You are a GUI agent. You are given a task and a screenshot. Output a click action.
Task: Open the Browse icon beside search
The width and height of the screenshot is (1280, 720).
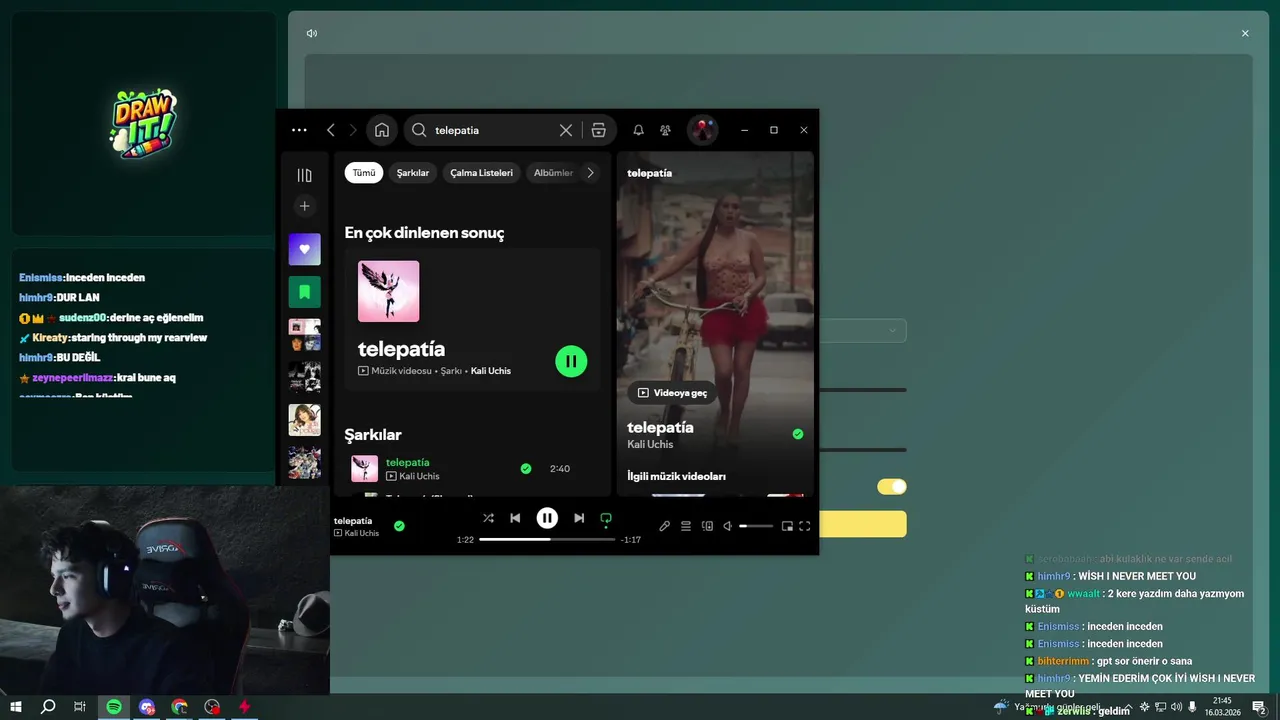pos(598,130)
